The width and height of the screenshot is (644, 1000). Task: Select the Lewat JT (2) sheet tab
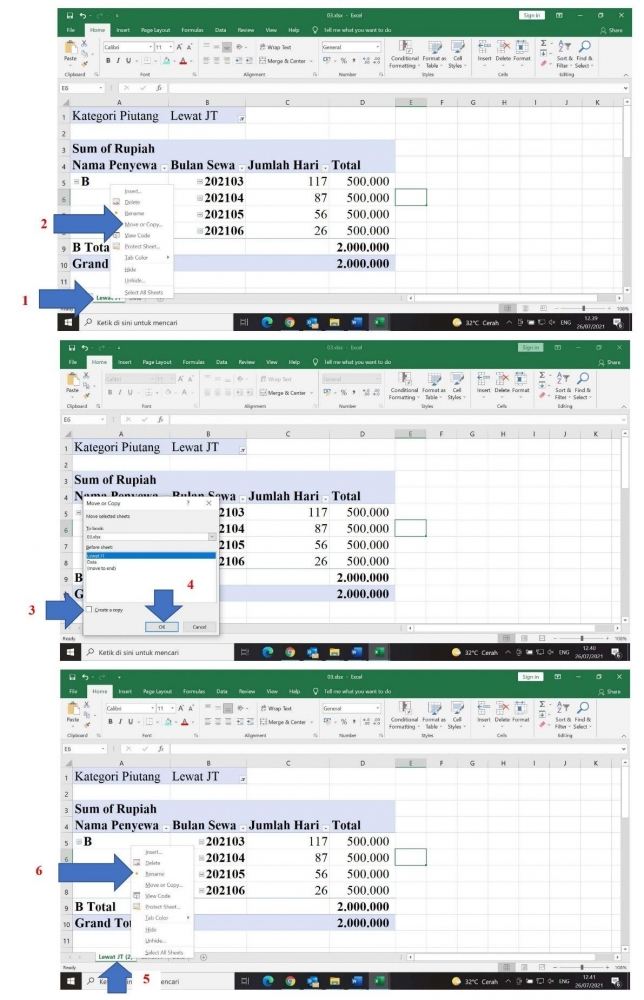[113, 957]
